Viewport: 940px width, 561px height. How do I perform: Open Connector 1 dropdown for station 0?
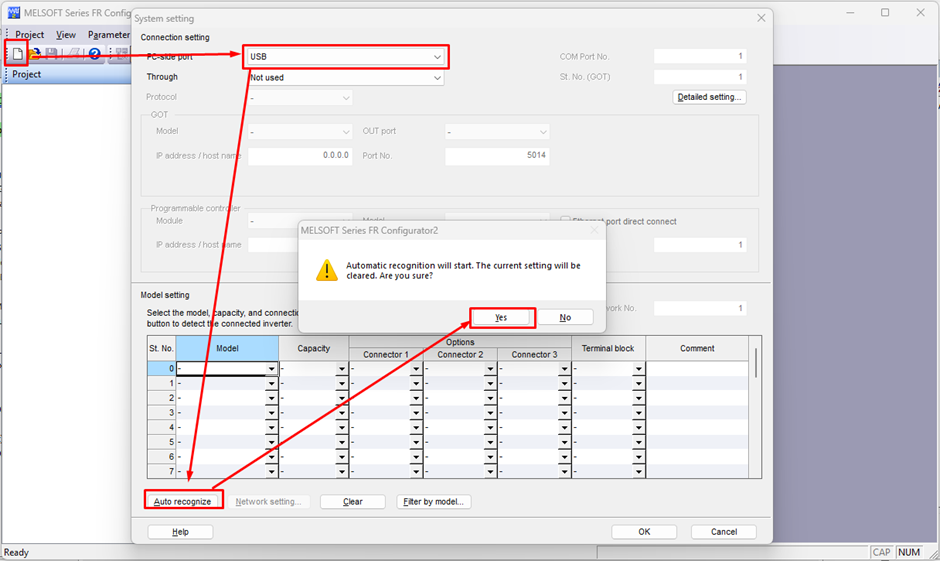(416, 369)
